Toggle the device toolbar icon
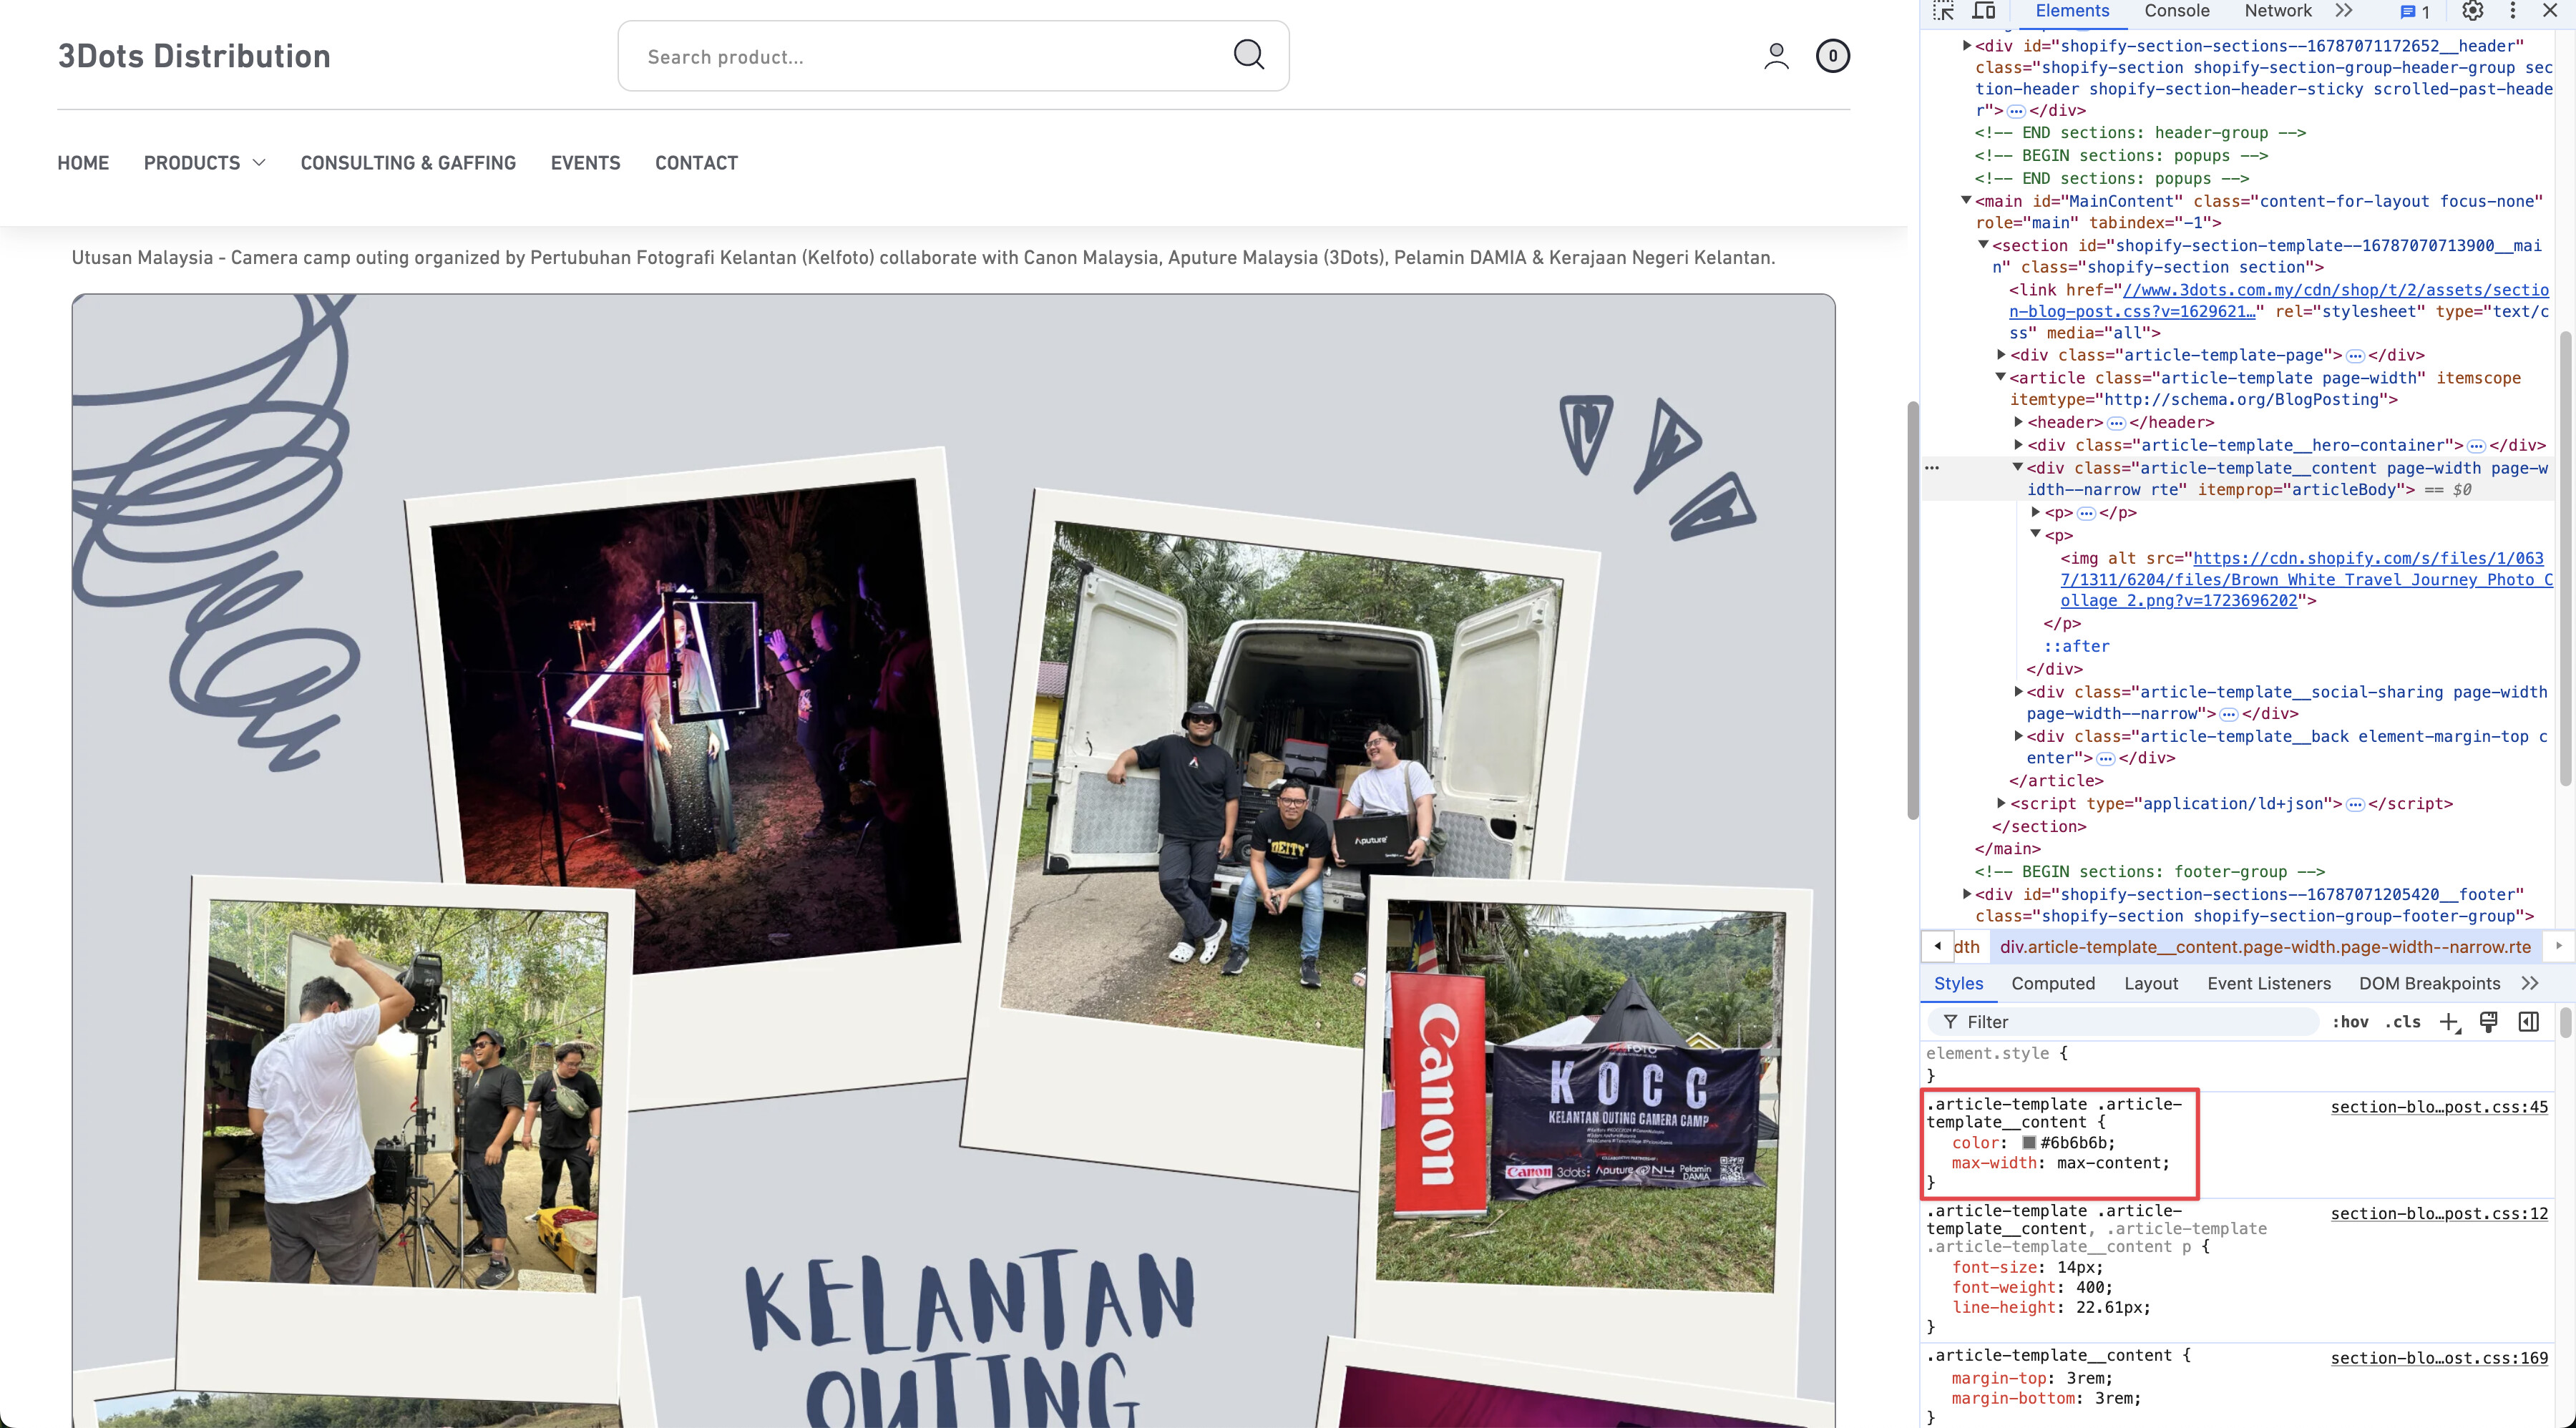 1984,11
